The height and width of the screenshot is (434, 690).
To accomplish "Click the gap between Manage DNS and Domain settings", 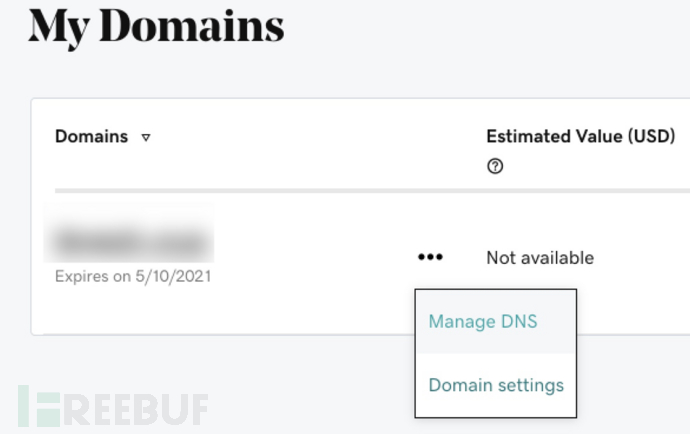I will [x=496, y=353].
